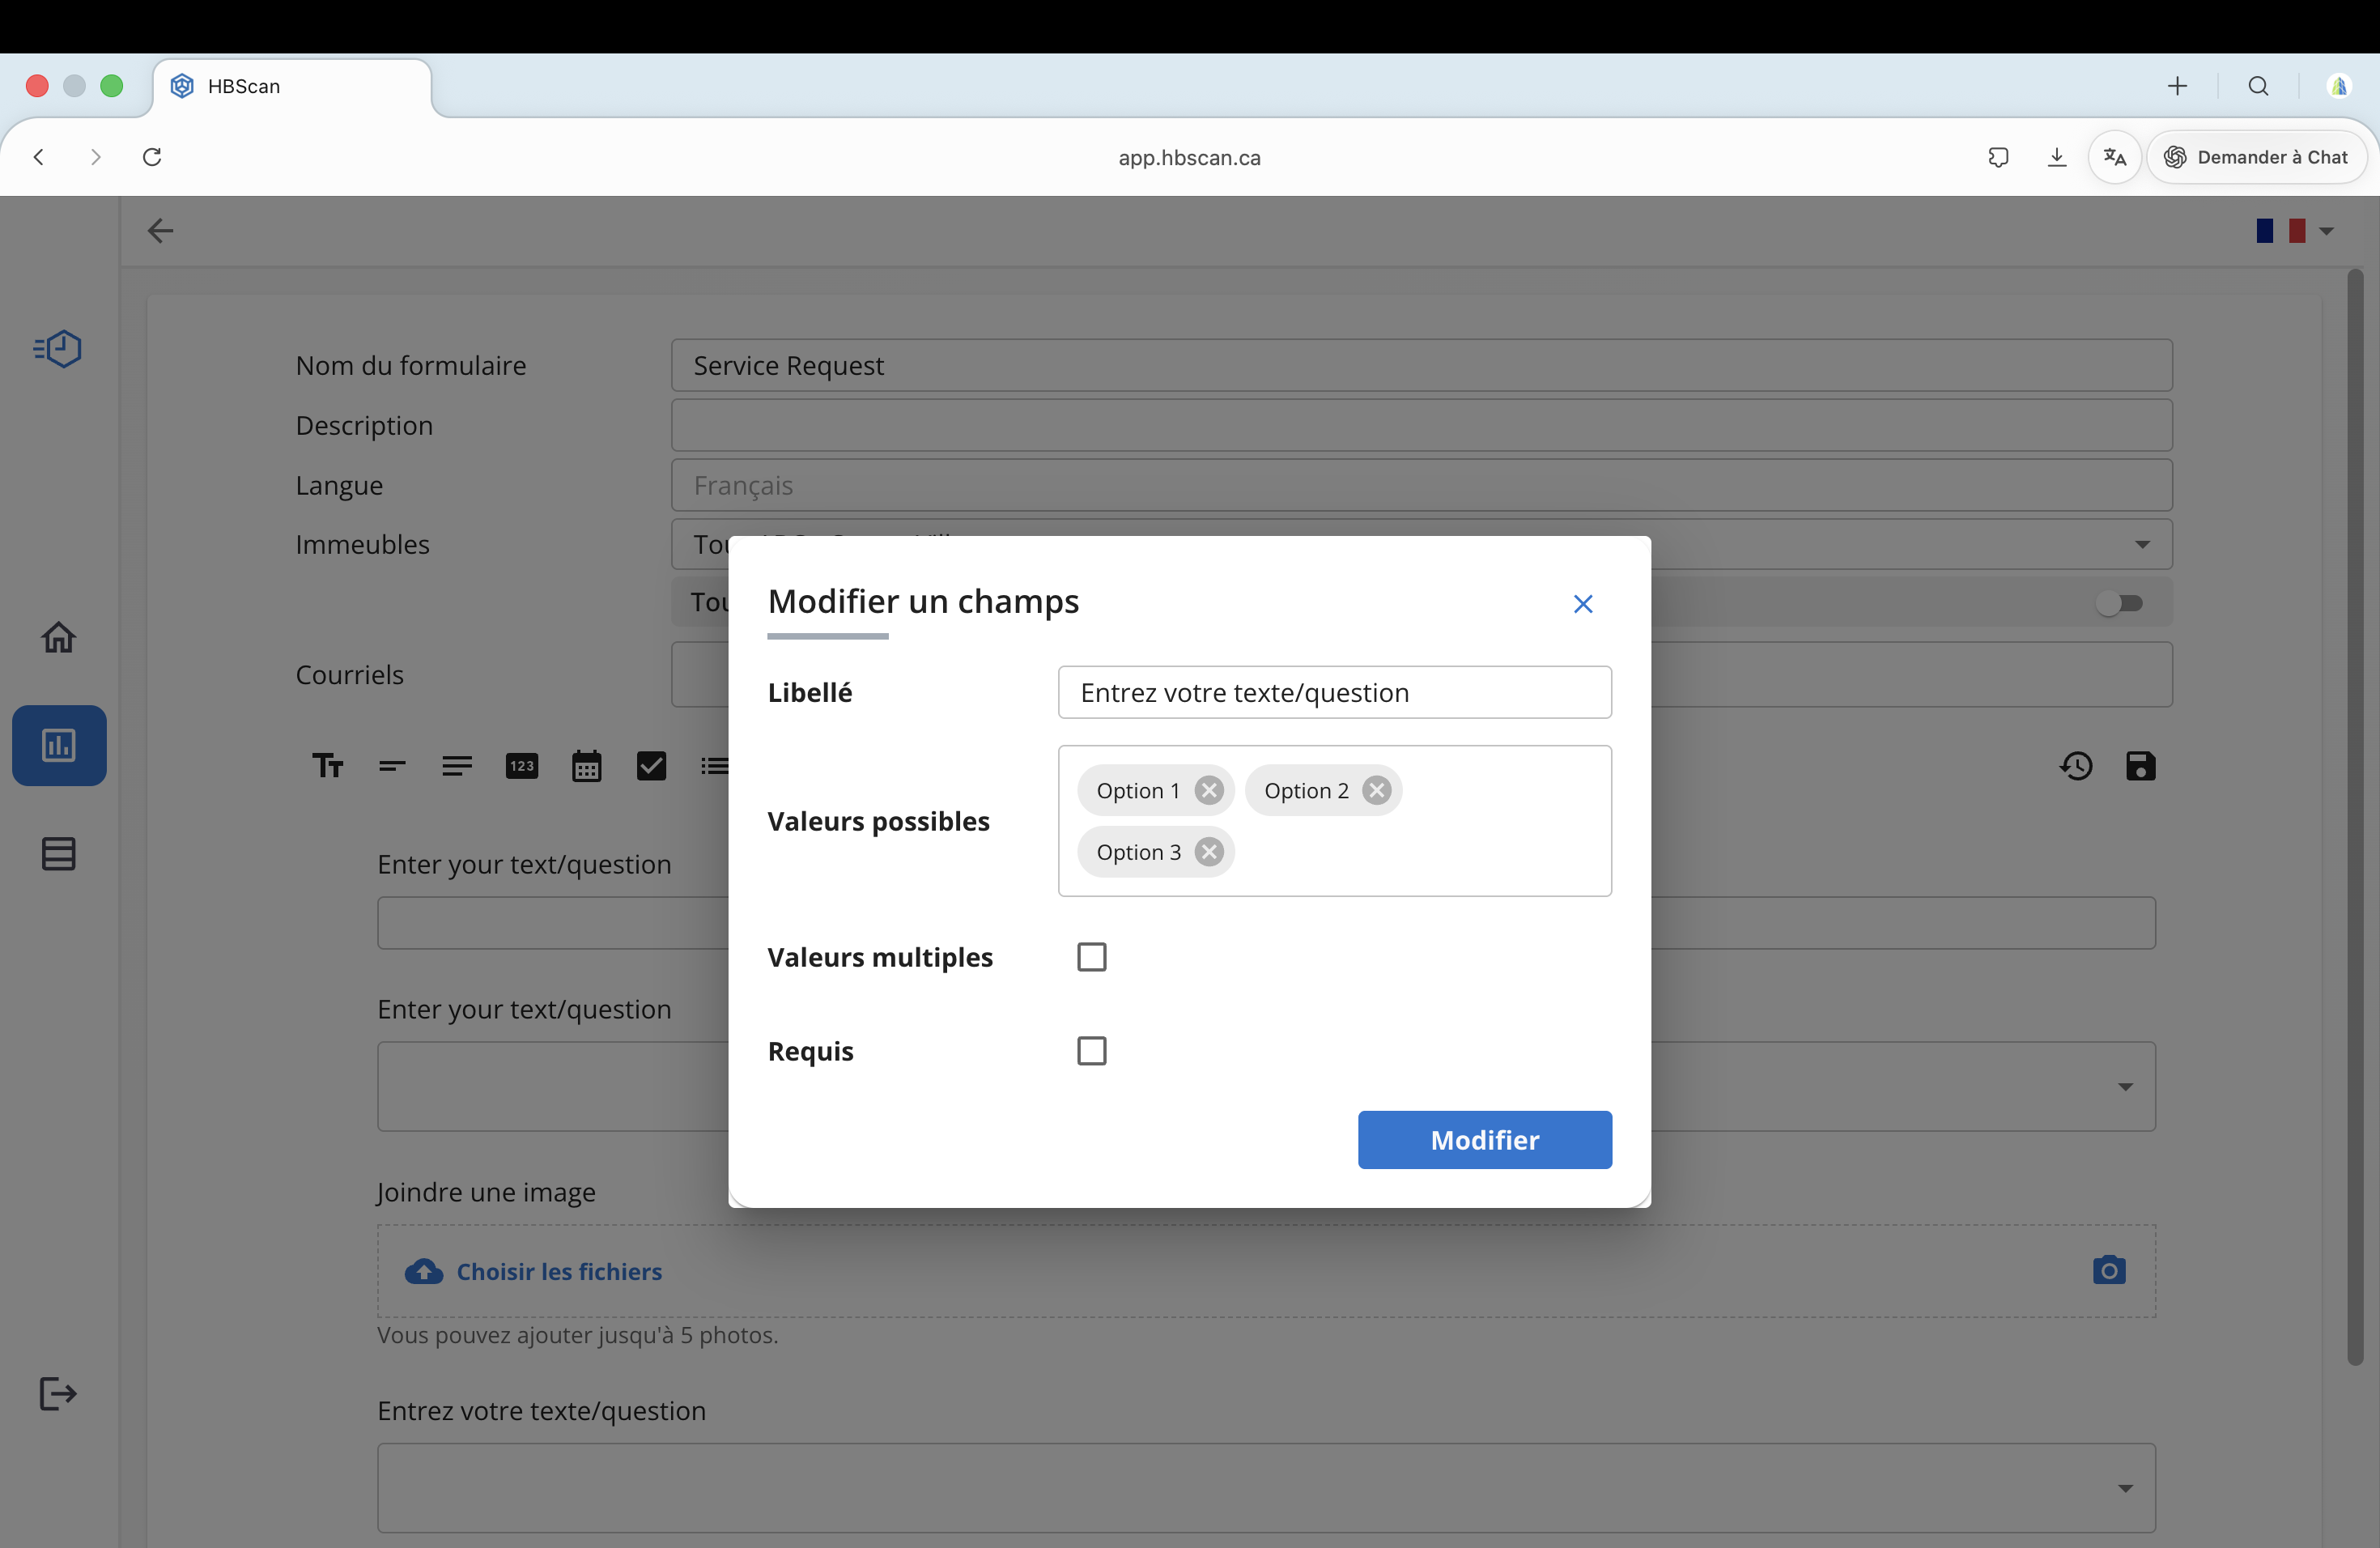Add a title text field tool

point(327,766)
